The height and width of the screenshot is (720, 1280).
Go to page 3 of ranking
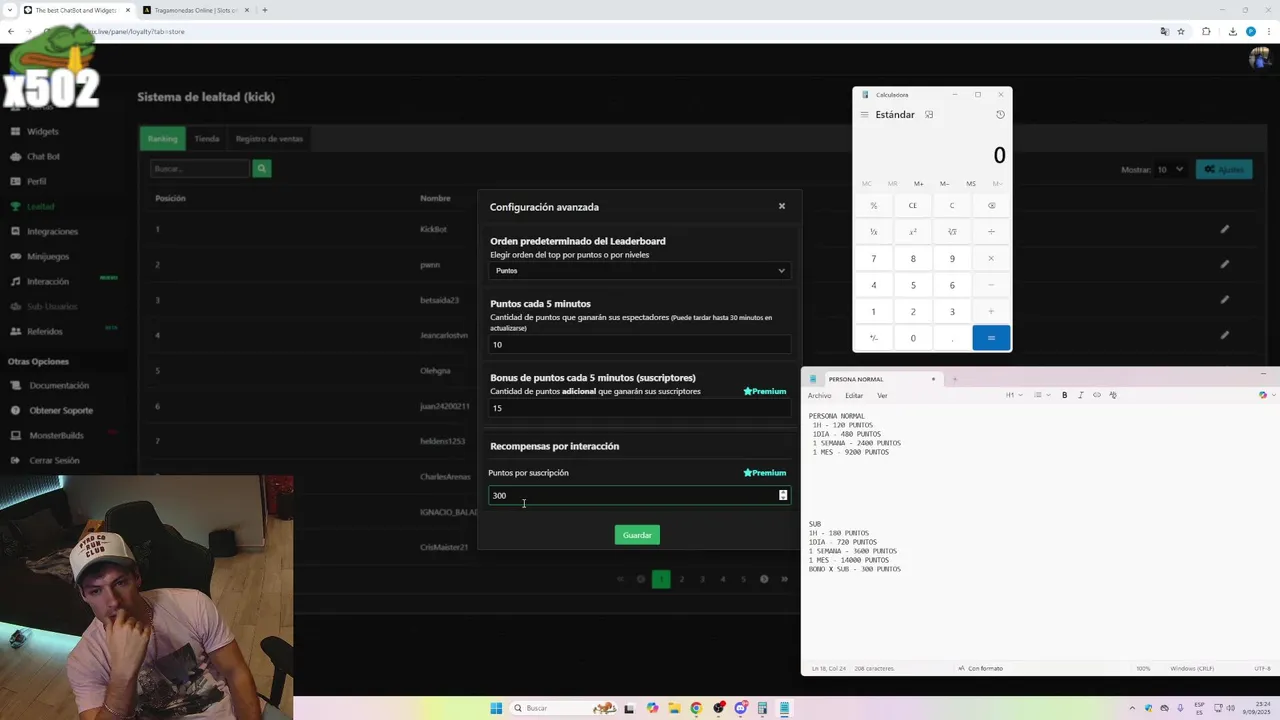tap(702, 579)
